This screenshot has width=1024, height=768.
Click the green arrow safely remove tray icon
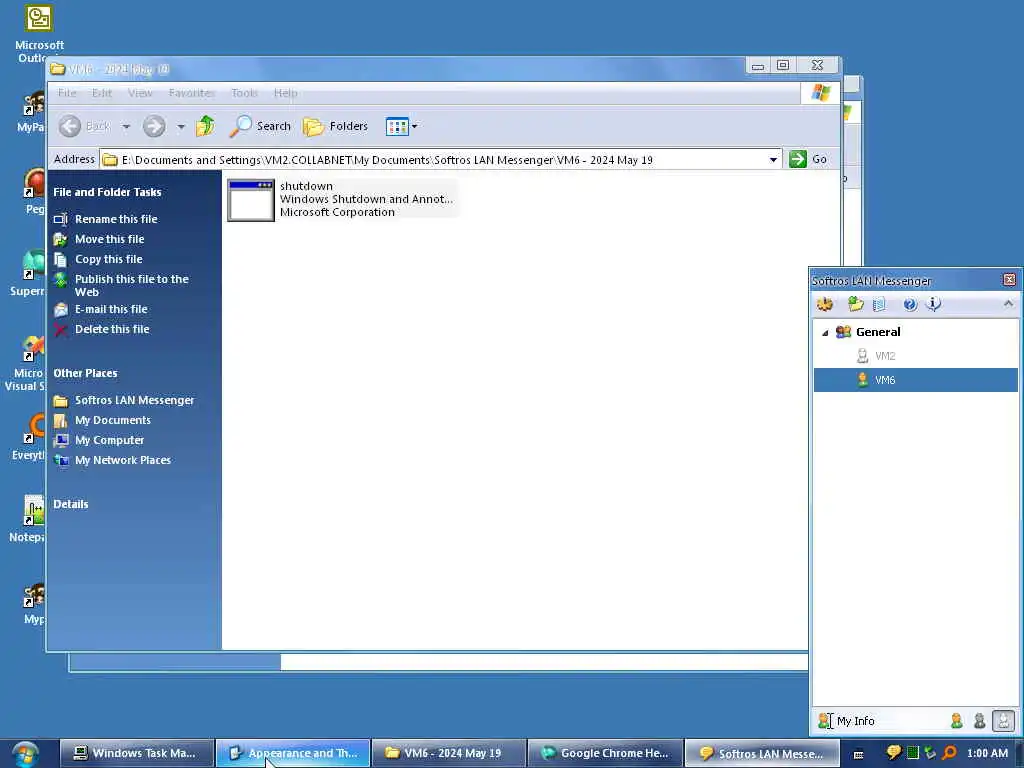point(931,753)
